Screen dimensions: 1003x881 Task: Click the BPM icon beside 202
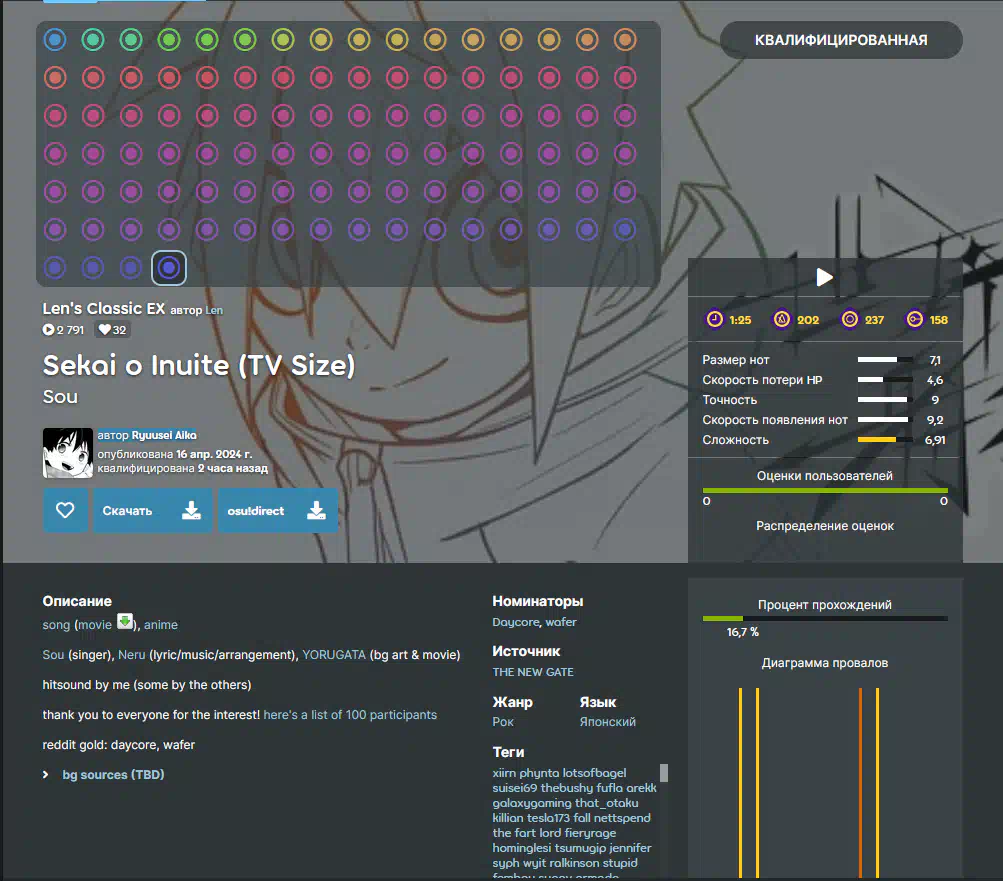(x=782, y=319)
